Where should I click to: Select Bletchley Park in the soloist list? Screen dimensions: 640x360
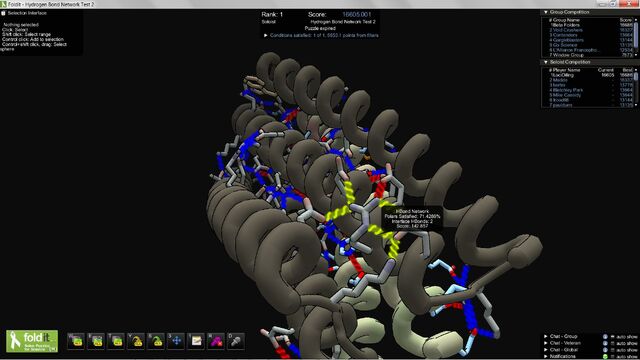pos(568,90)
